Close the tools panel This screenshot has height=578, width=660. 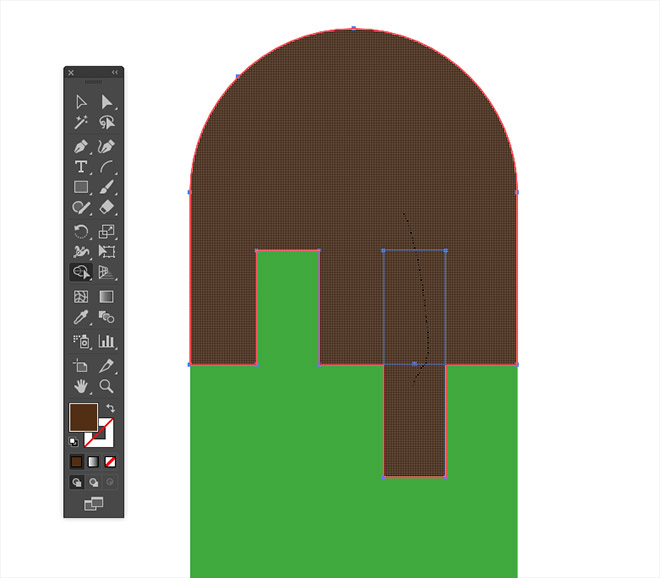pos(71,72)
